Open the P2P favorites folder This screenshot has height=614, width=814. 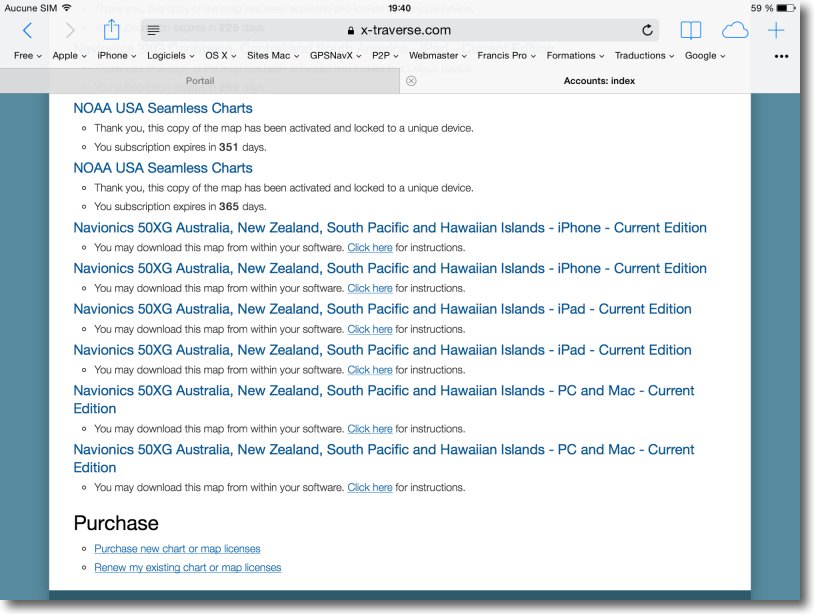[x=385, y=56]
